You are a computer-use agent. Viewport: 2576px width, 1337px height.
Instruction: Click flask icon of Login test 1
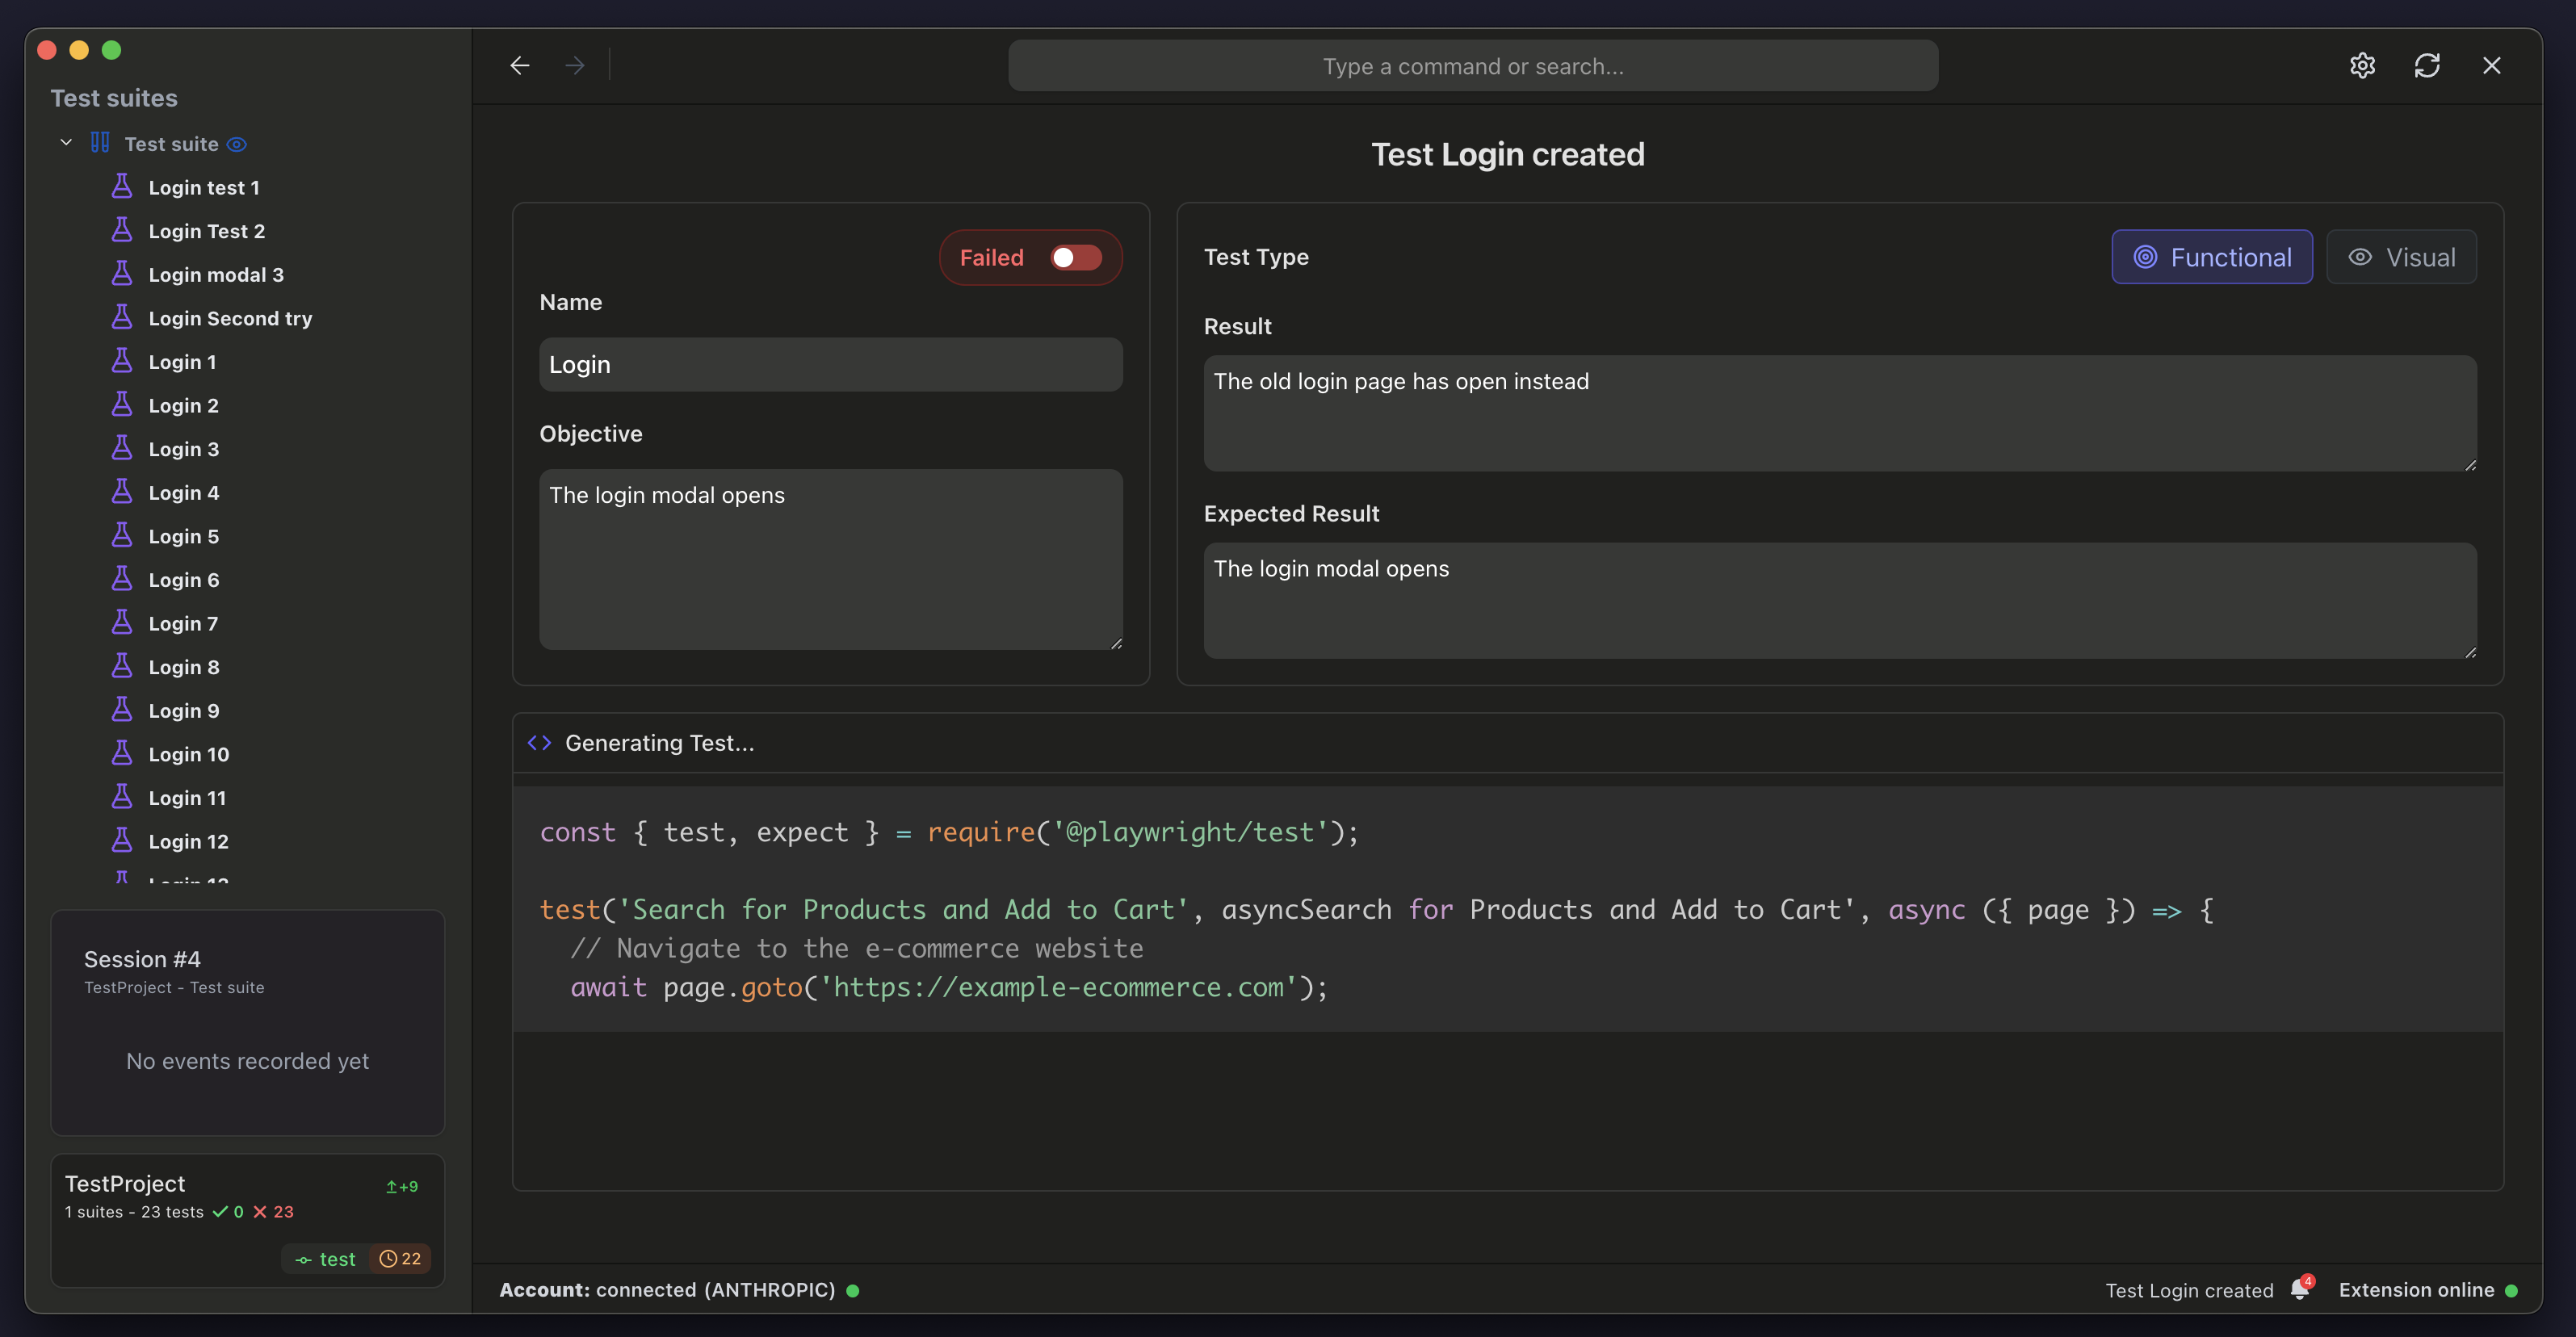click(122, 187)
